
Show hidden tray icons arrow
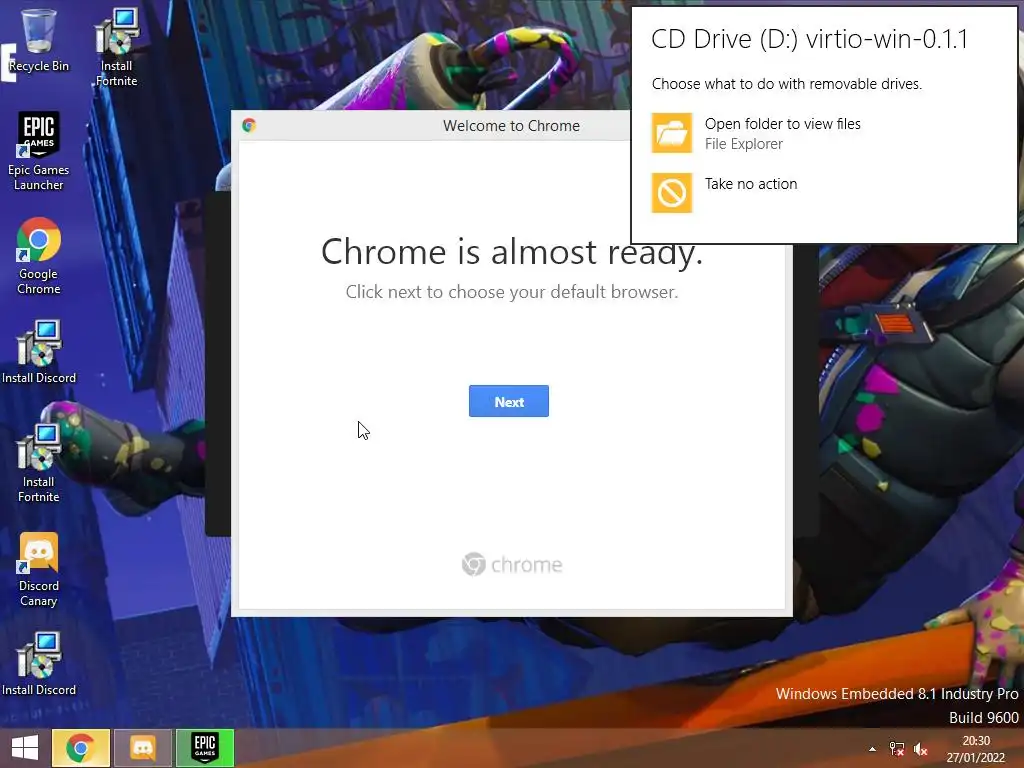click(872, 750)
